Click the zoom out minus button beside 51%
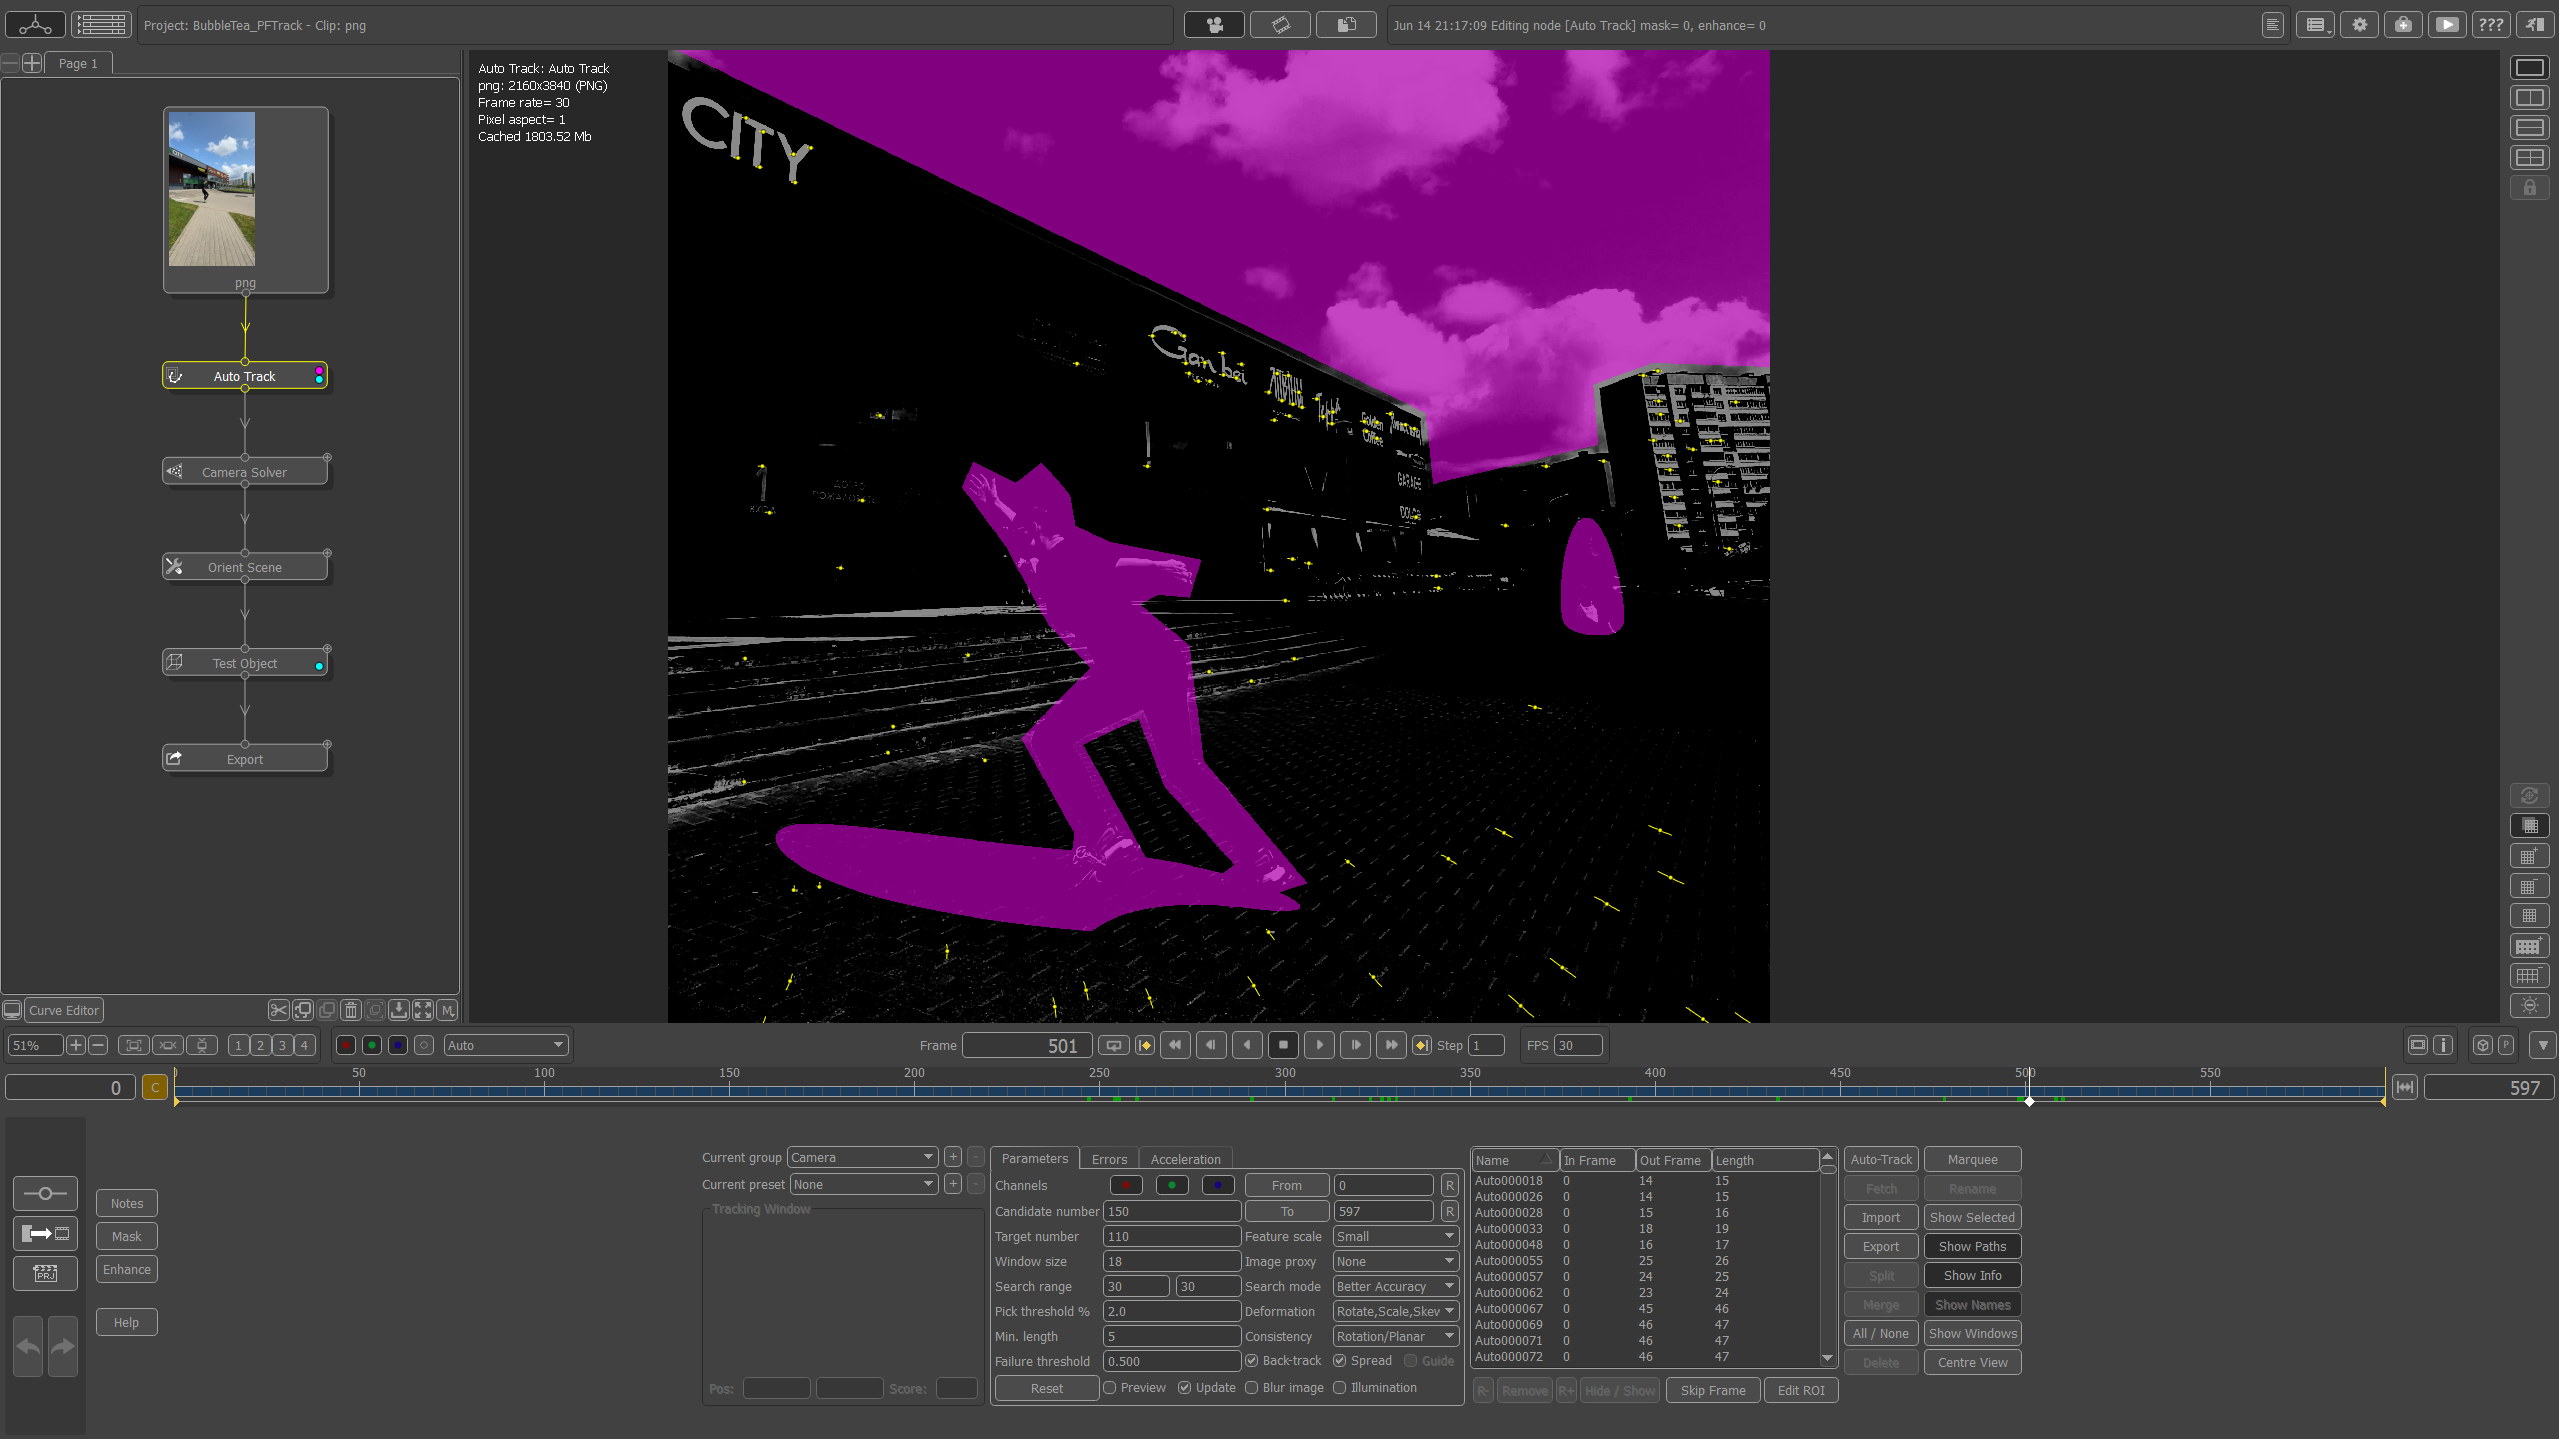 point(98,1045)
